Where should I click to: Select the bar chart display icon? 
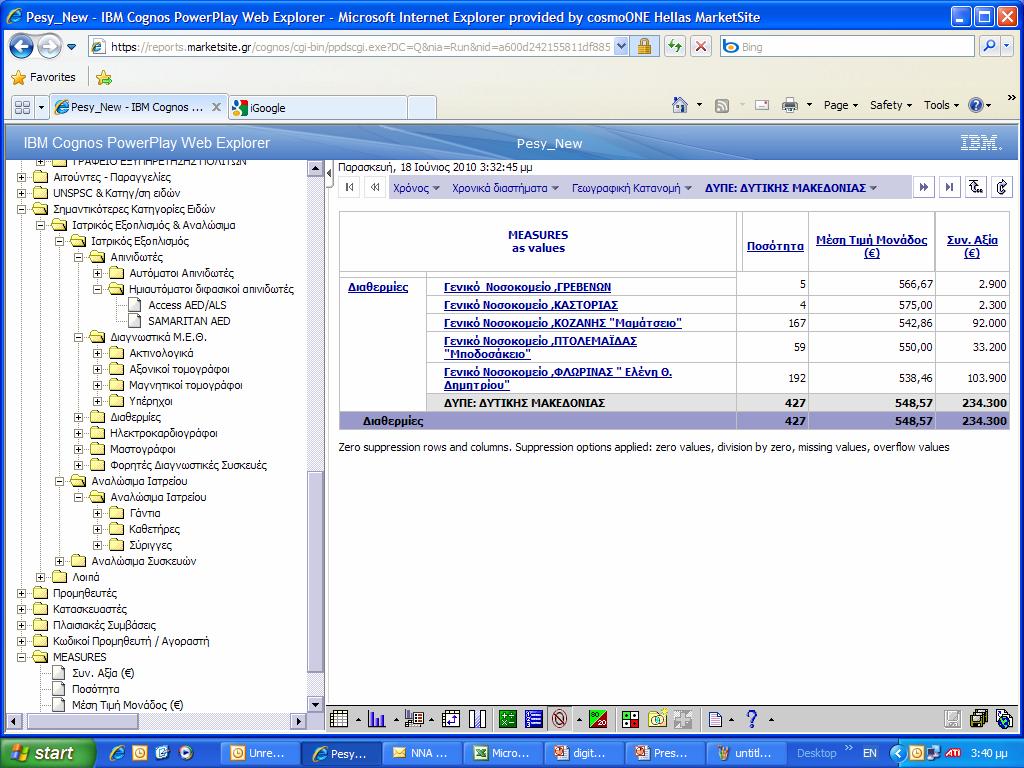tap(377, 719)
